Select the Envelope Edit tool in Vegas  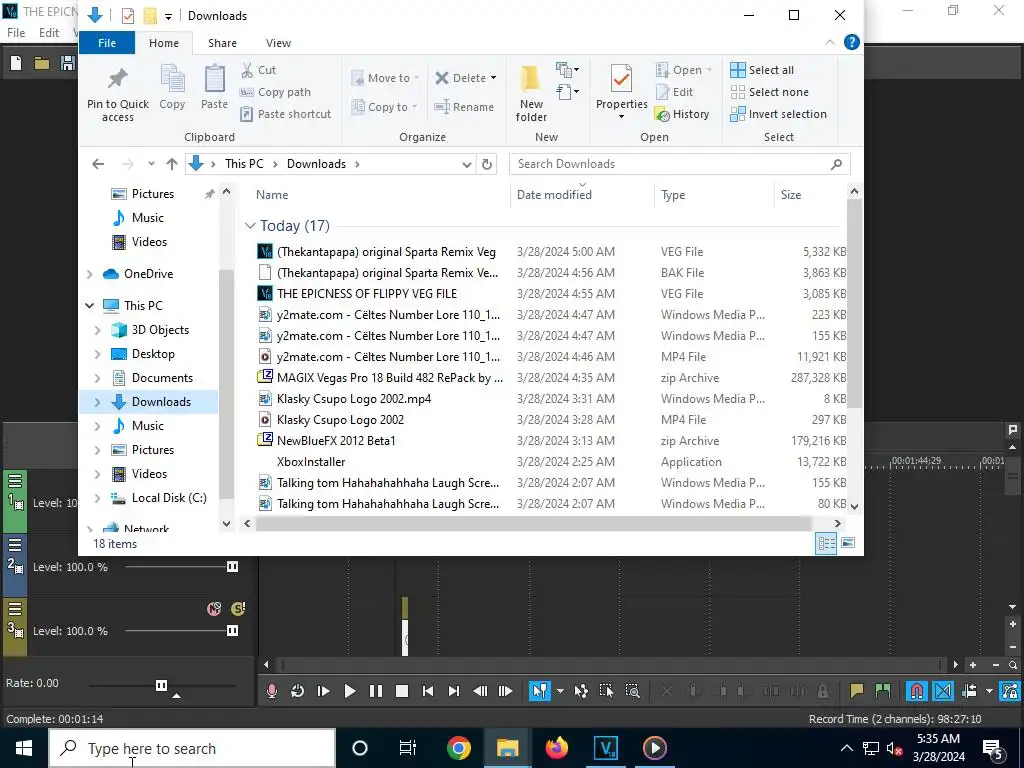coord(581,691)
